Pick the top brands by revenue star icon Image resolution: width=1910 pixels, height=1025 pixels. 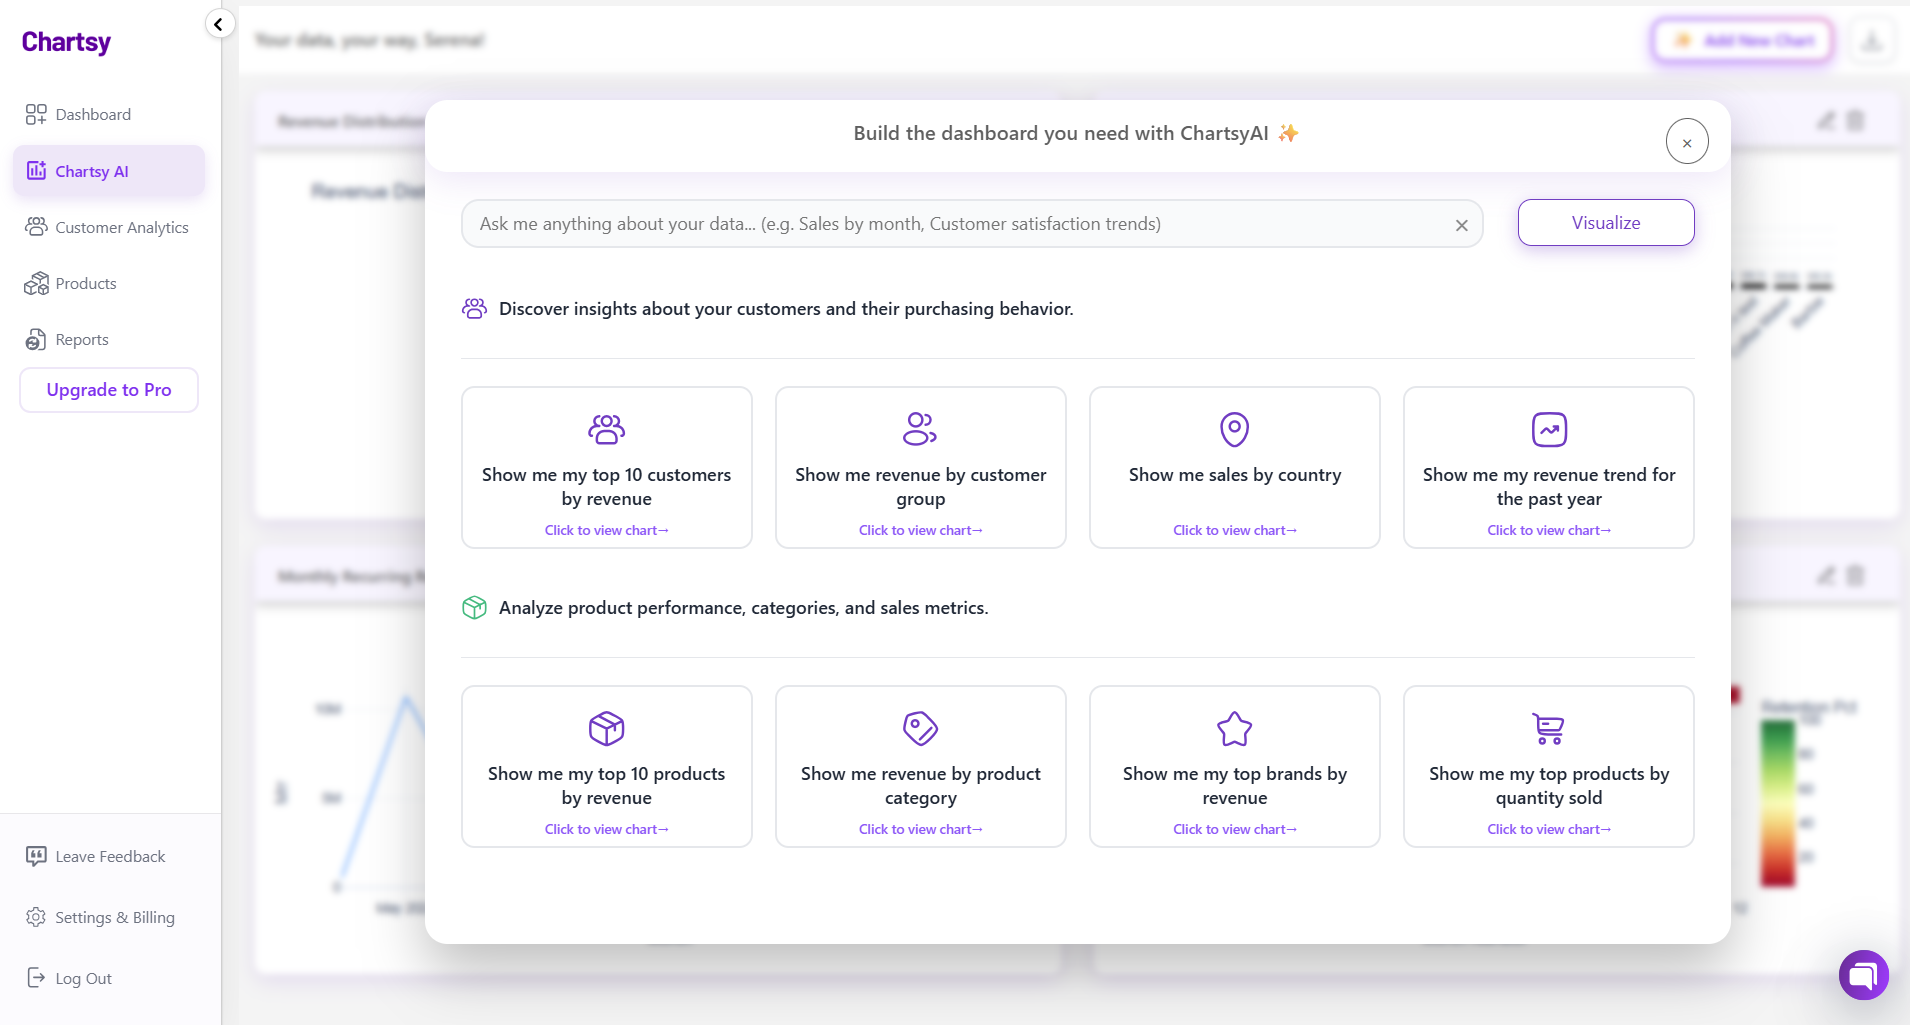pyautogui.click(x=1234, y=729)
